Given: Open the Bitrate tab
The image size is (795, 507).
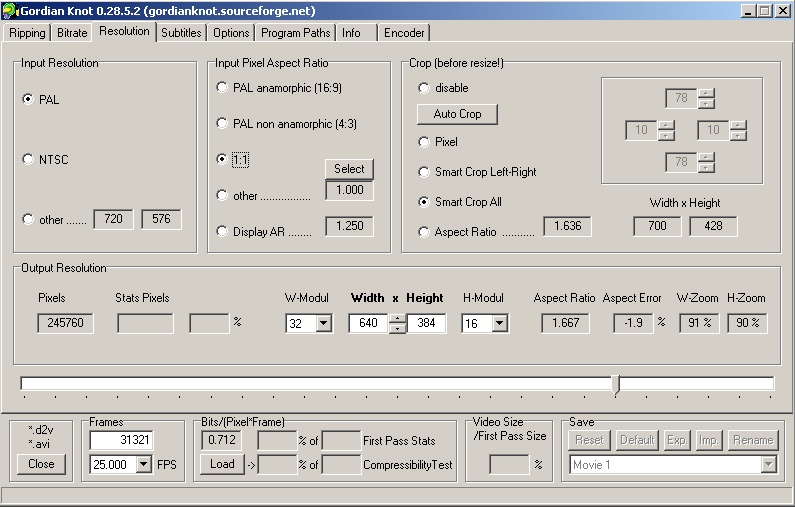Looking at the screenshot, I should [72, 33].
